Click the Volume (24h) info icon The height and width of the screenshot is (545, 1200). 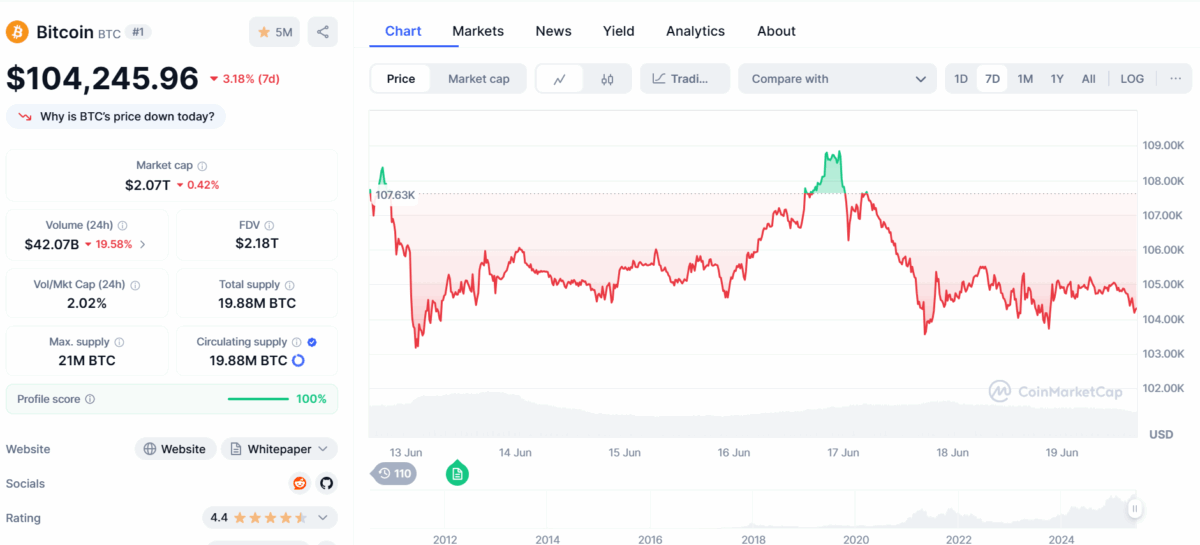click(x=122, y=226)
